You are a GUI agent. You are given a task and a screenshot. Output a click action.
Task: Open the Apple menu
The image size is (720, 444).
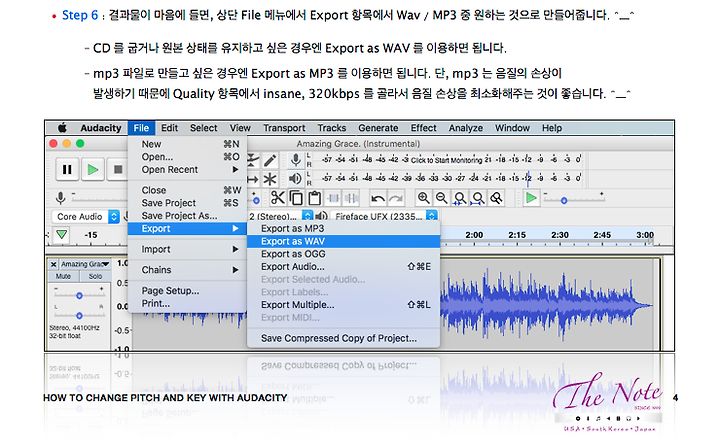62,128
